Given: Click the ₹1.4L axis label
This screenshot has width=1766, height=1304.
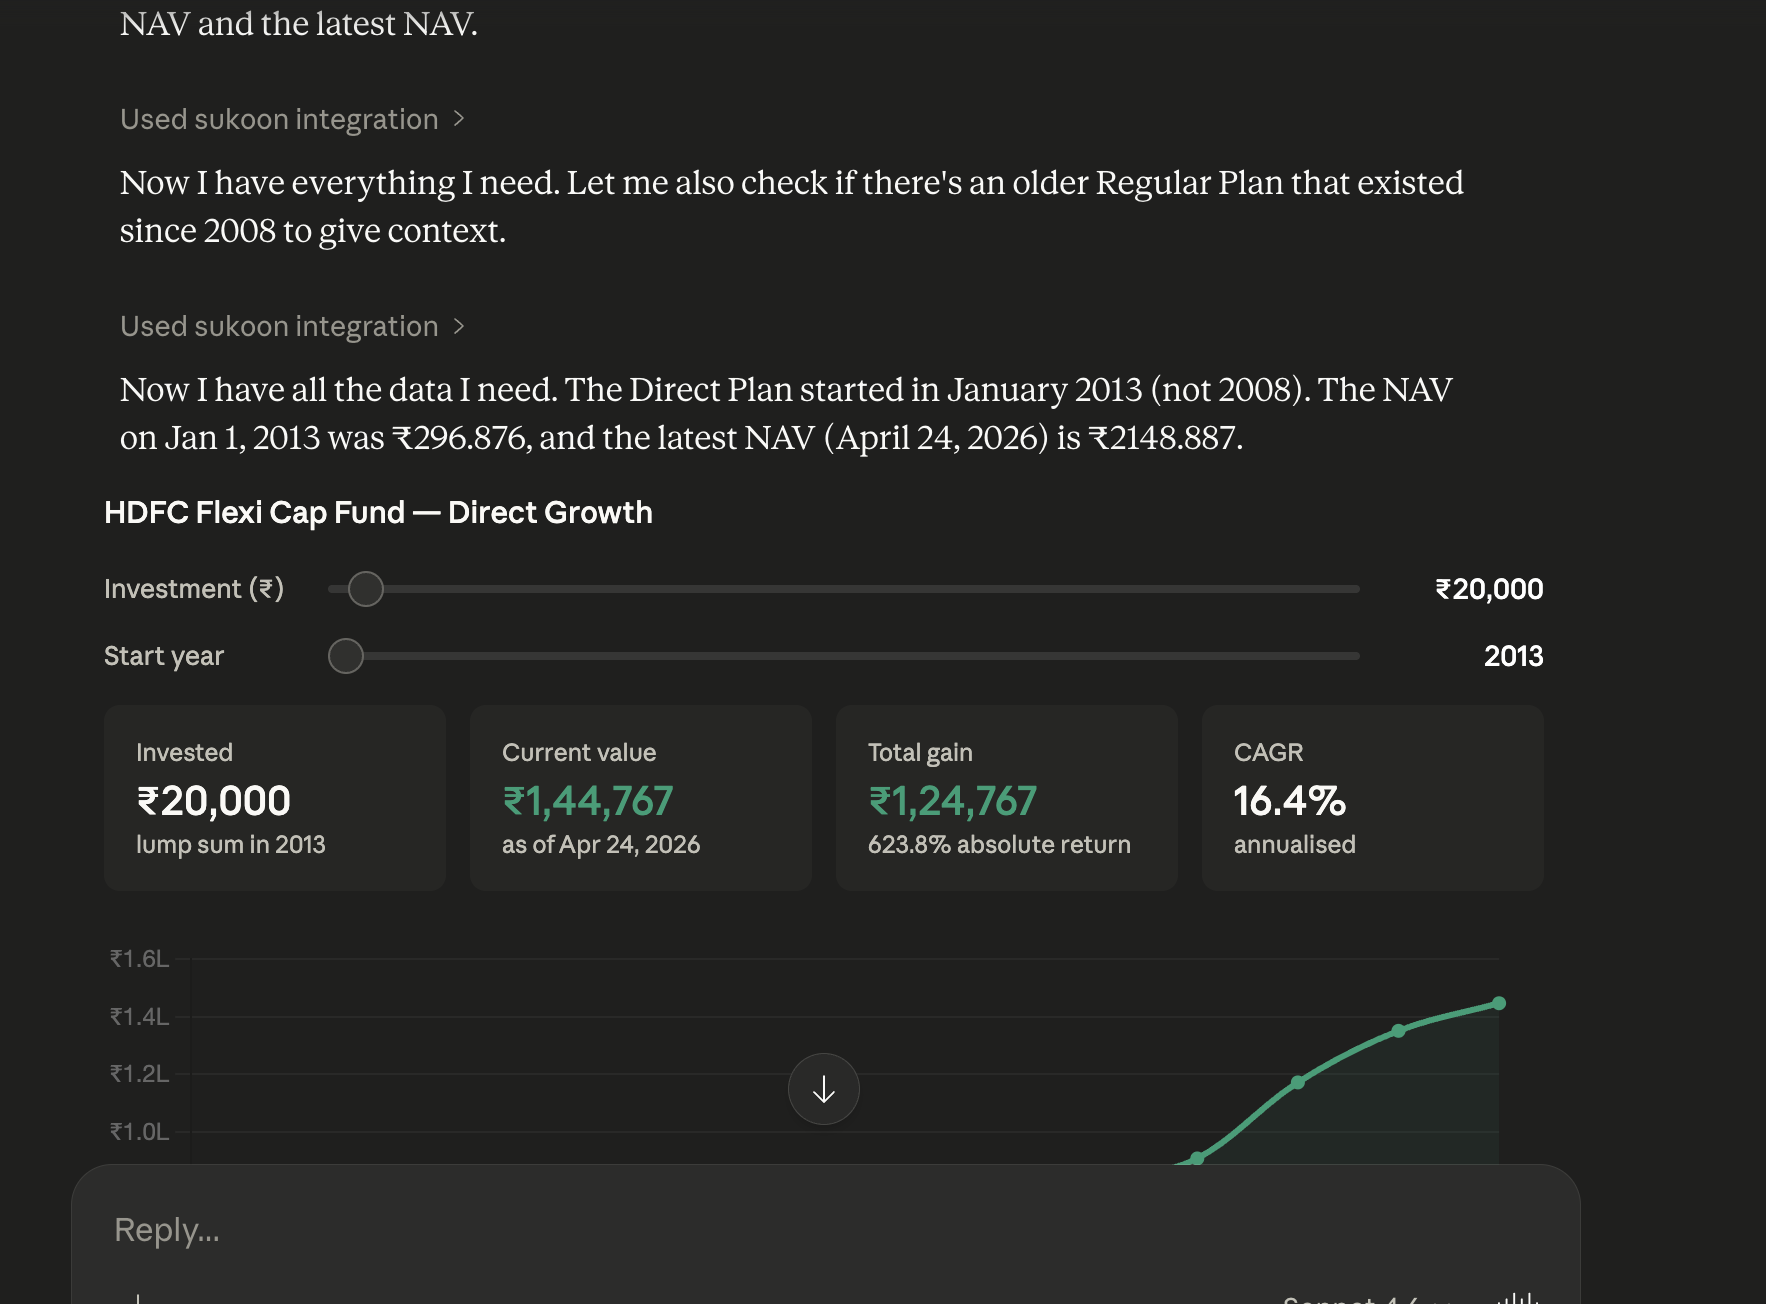Looking at the screenshot, I should tap(139, 1016).
